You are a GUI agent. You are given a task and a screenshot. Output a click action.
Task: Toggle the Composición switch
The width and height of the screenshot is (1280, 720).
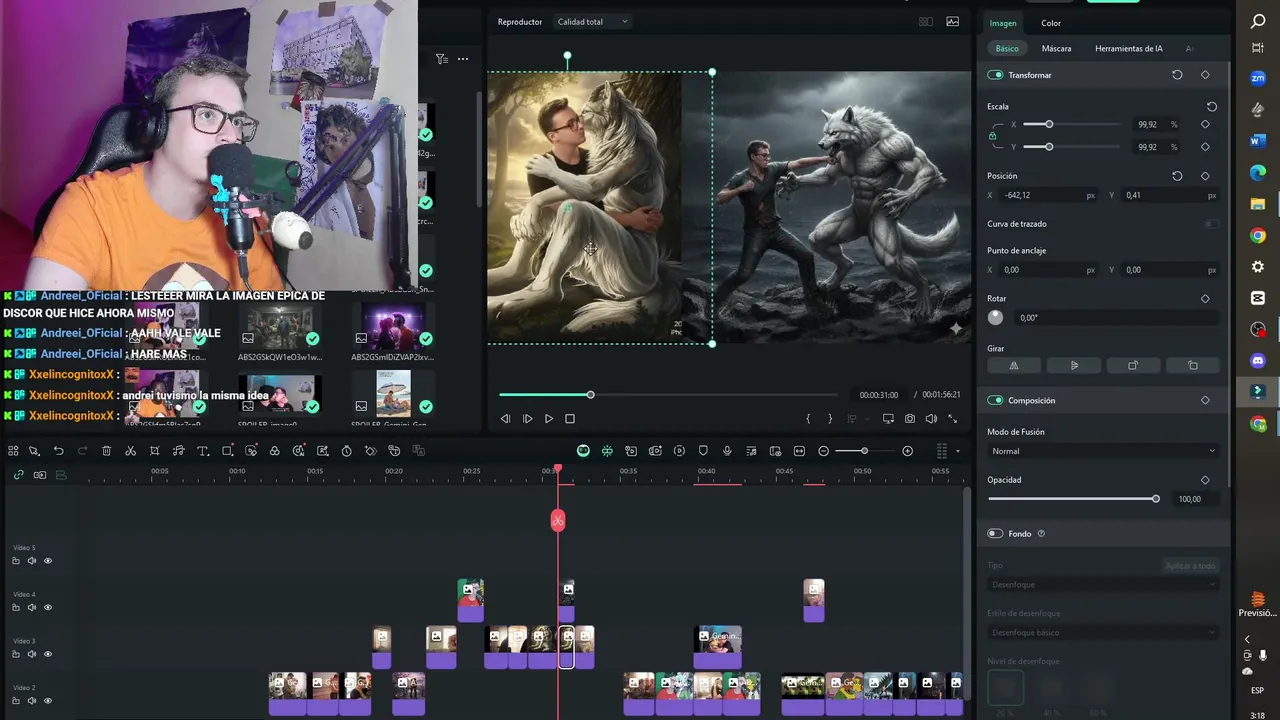pos(995,400)
